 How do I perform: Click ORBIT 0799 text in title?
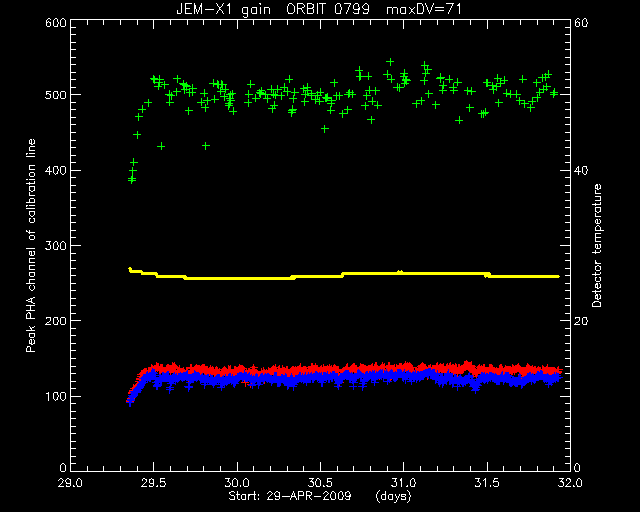pyautogui.click(x=328, y=9)
